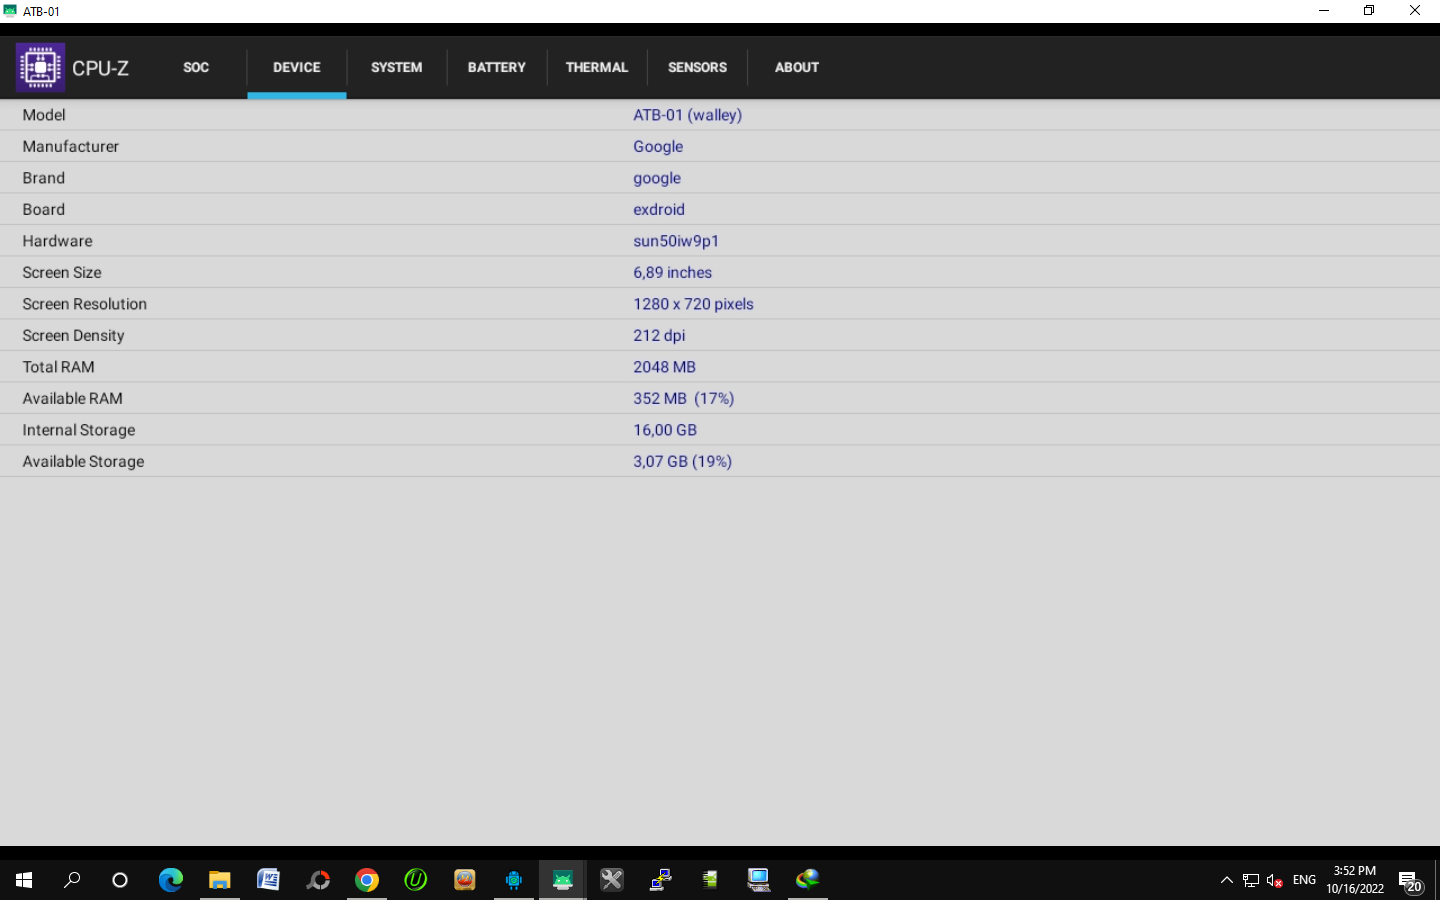Click the active ATB-01 mirror app taskbar icon

coord(563,880)
